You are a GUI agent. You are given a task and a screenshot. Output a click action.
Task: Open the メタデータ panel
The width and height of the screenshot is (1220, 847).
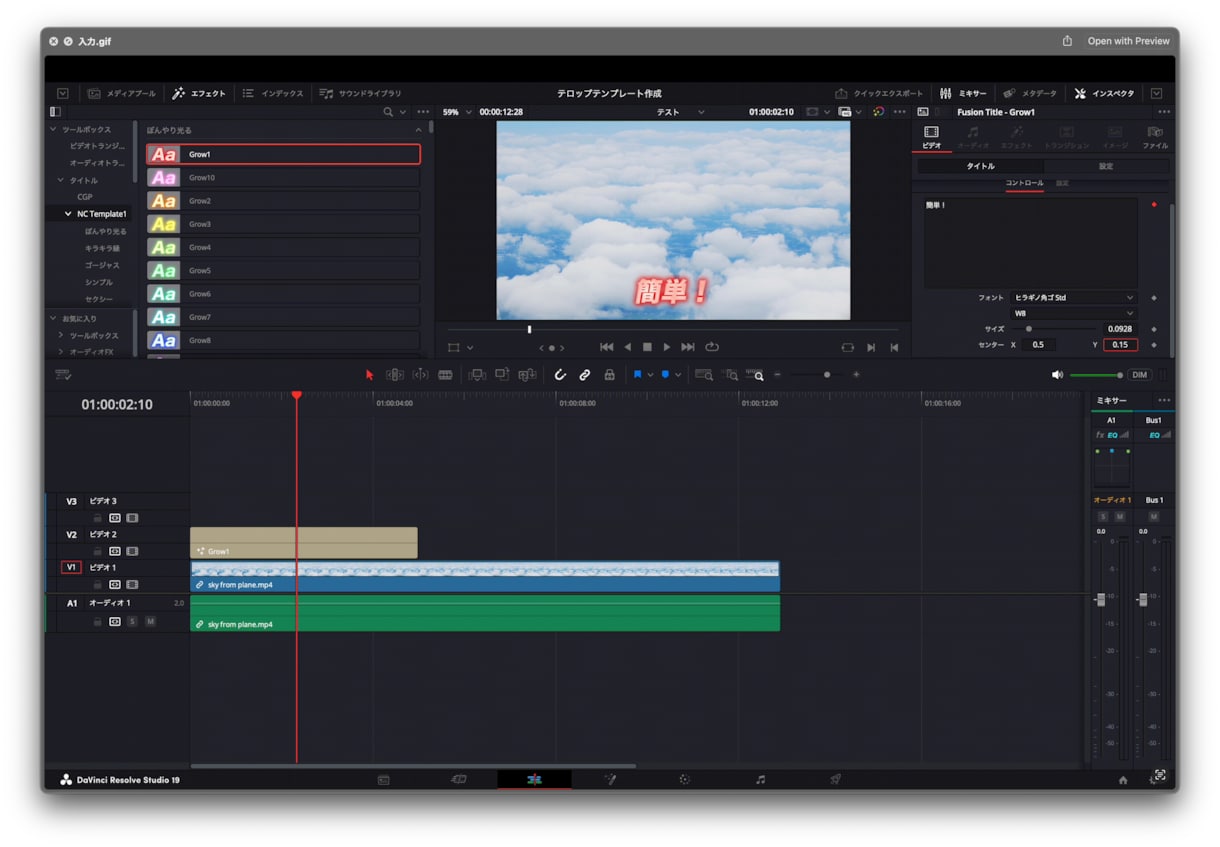1029,93
